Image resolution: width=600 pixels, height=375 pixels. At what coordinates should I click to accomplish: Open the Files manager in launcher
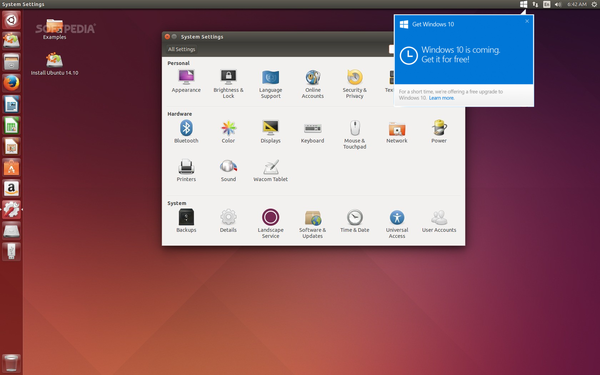point(11,62)
